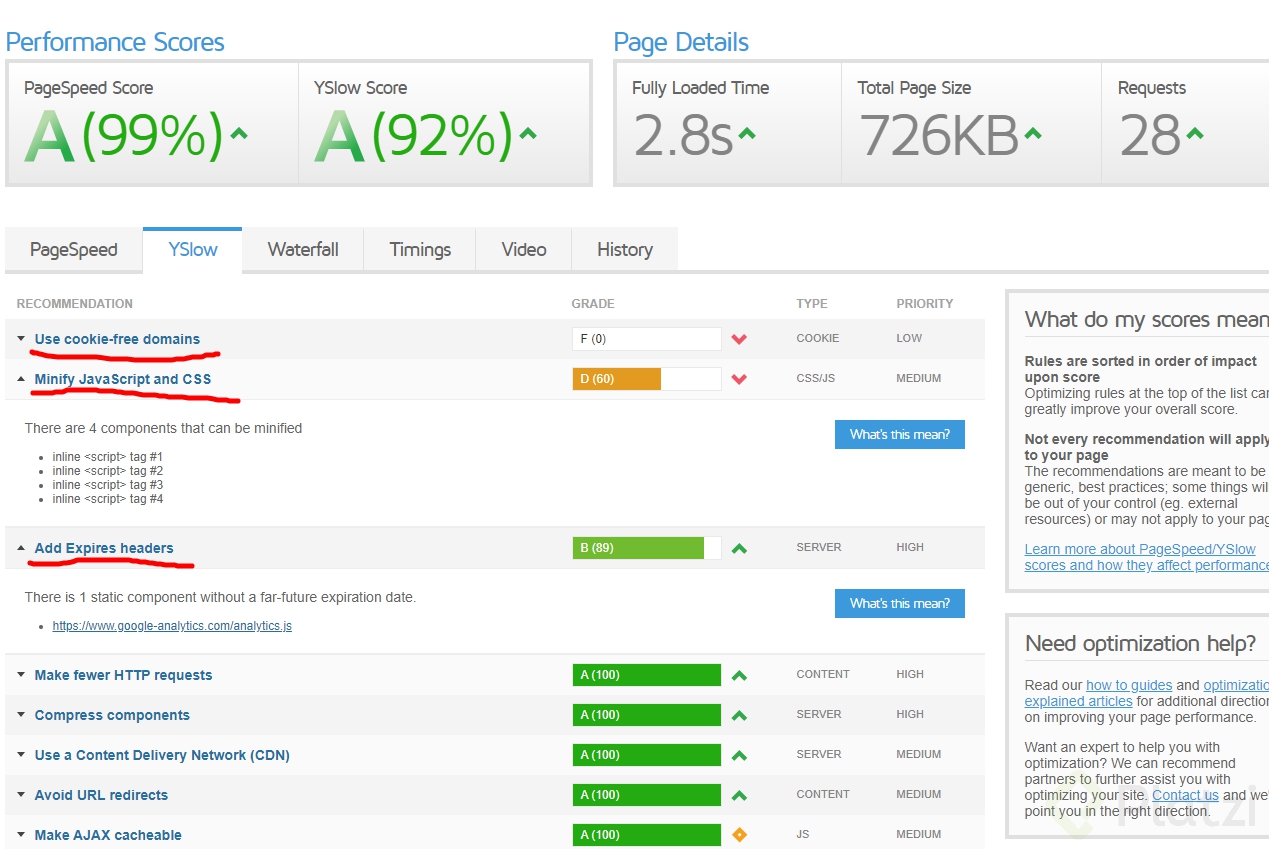Click A (100) bar for Make fewer HTTP requests
The width and height of the screenshot is (1269, 849).
[x=647, y=675]
